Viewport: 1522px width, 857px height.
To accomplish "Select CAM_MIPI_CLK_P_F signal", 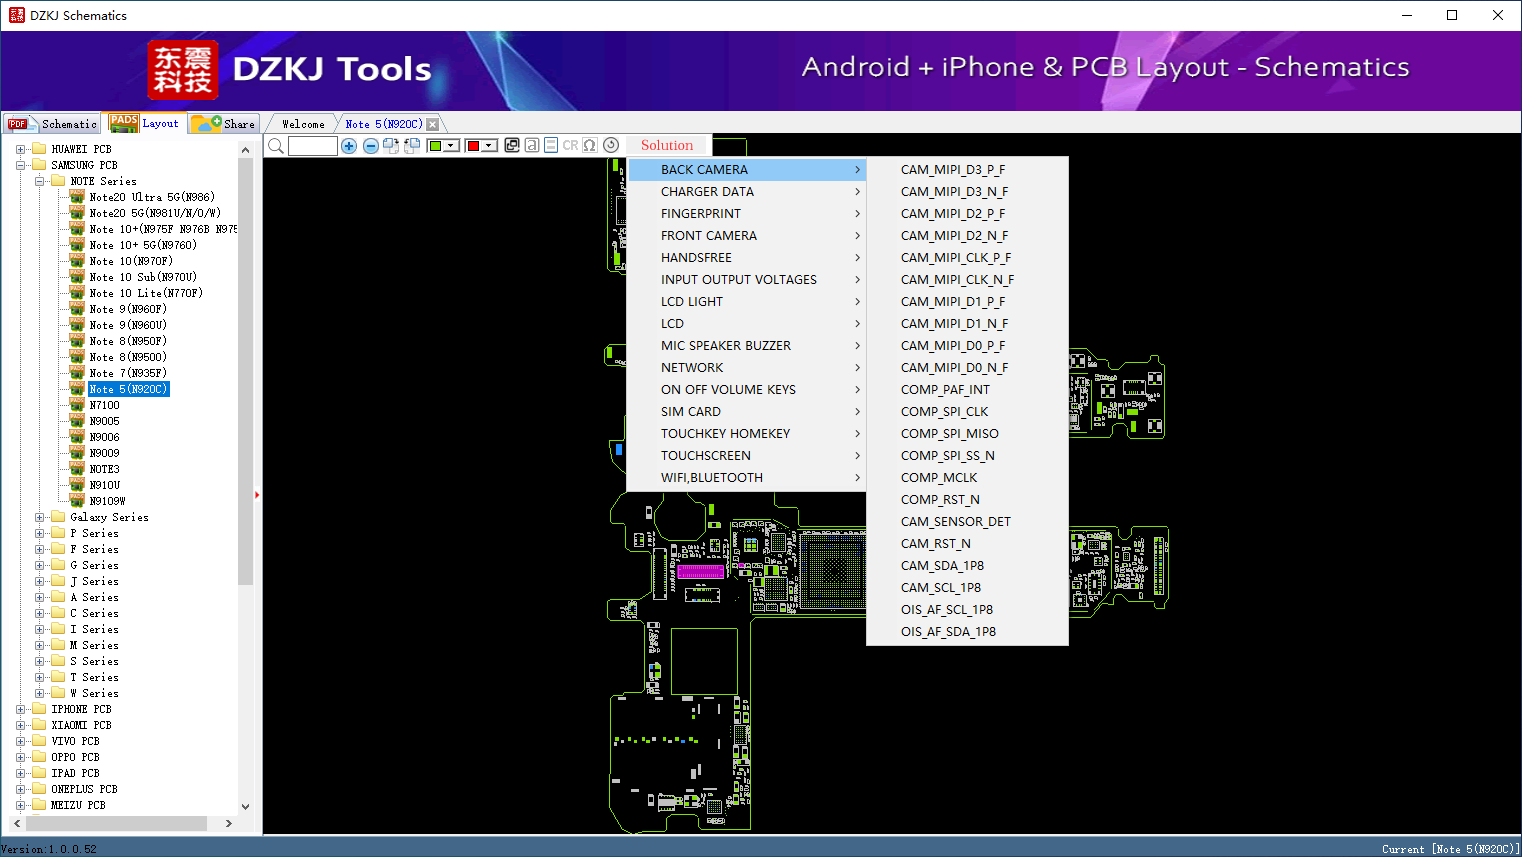I will [967, 258].
